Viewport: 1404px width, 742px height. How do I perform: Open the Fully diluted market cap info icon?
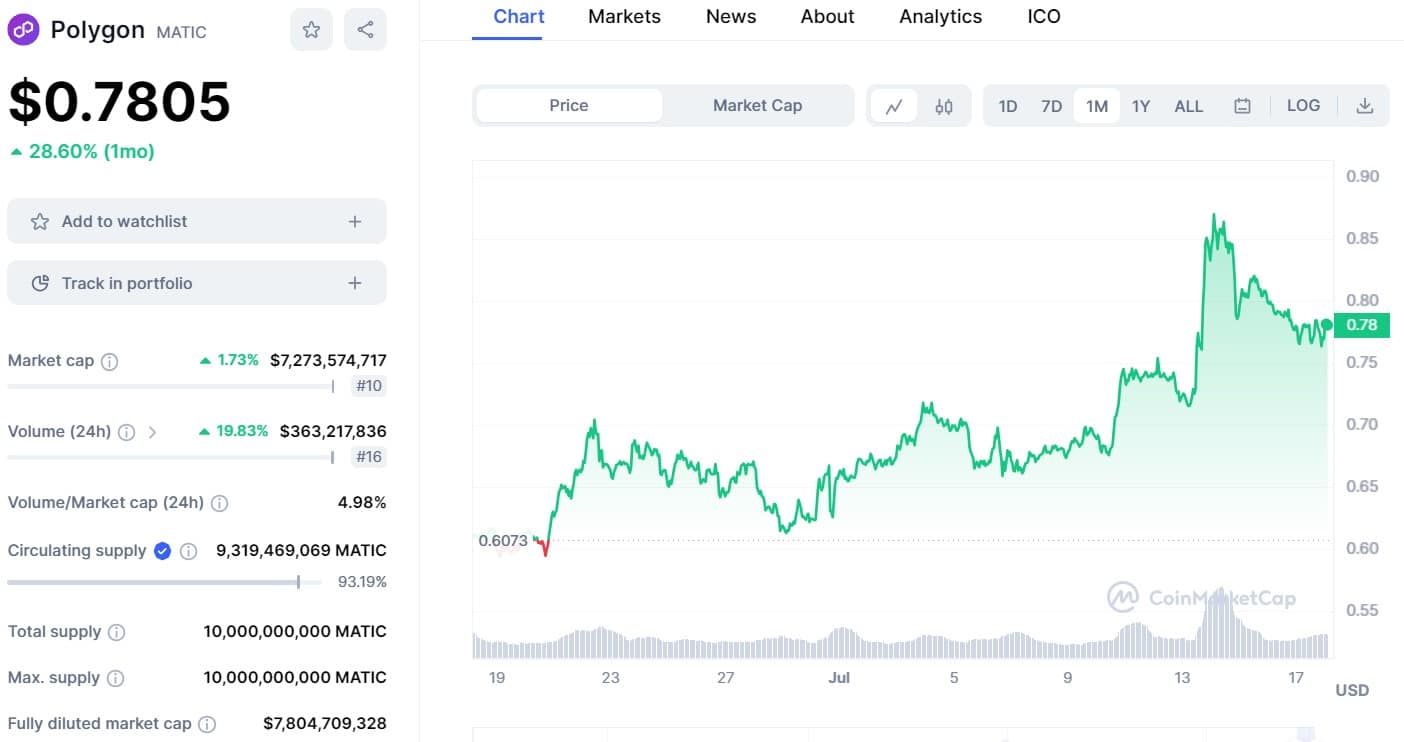tap(207, 724)
